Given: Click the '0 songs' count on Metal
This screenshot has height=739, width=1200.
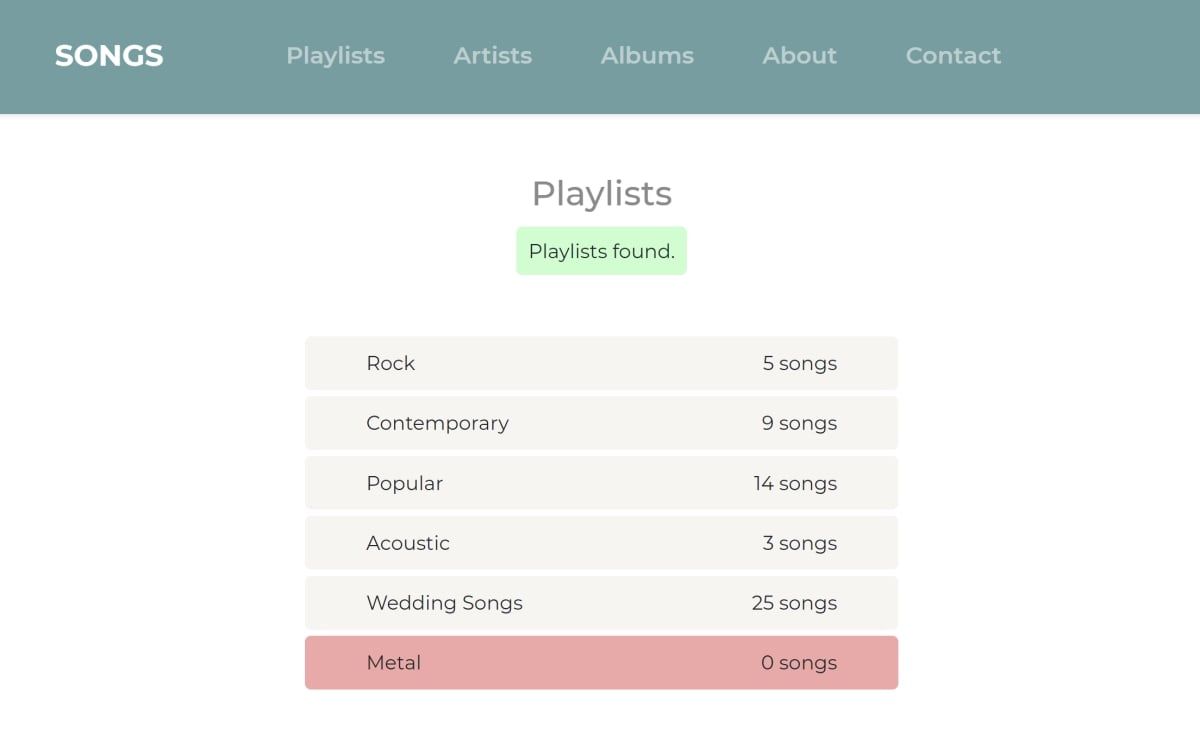Looking at the screenshot, I should pyautogui.click(x=798, y=663).
